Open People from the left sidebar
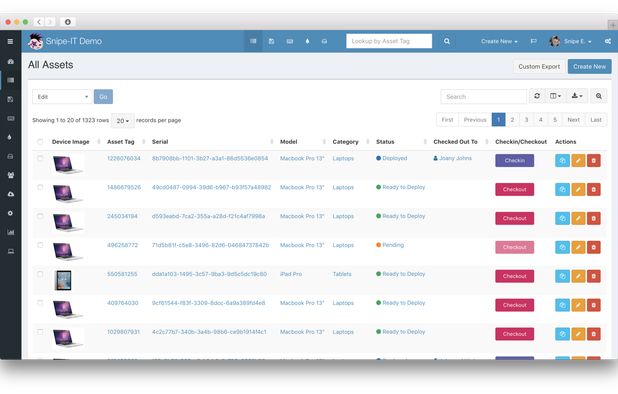 pyautogui.click(x=11, y=175)
